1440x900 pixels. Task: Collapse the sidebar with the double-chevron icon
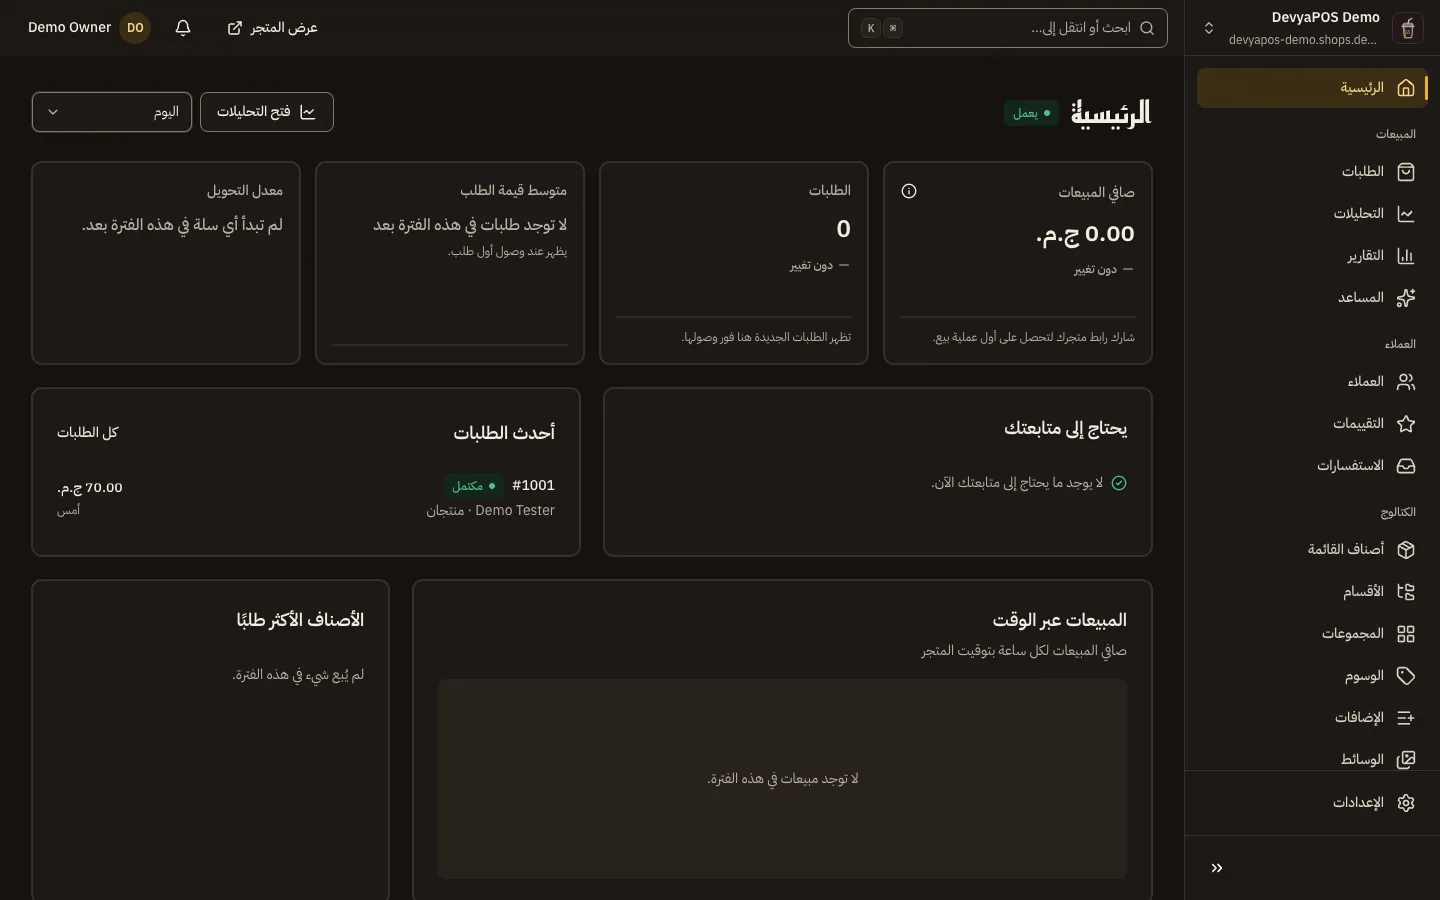1217,868
